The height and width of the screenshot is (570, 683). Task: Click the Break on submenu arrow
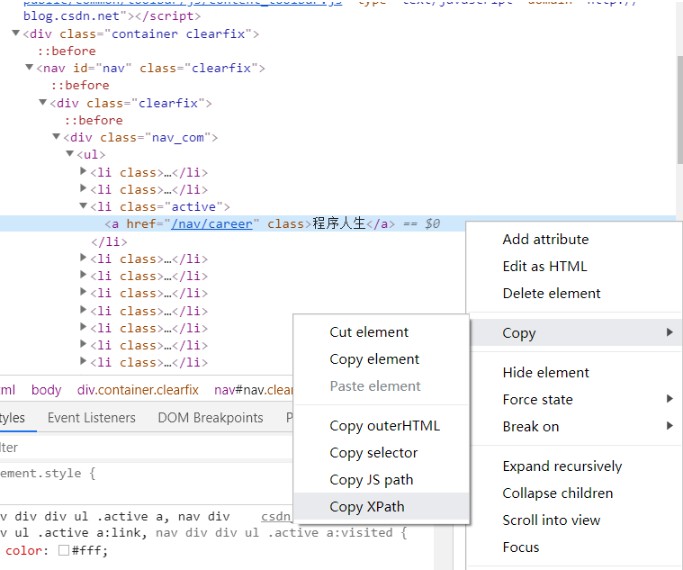pos(669,426)
